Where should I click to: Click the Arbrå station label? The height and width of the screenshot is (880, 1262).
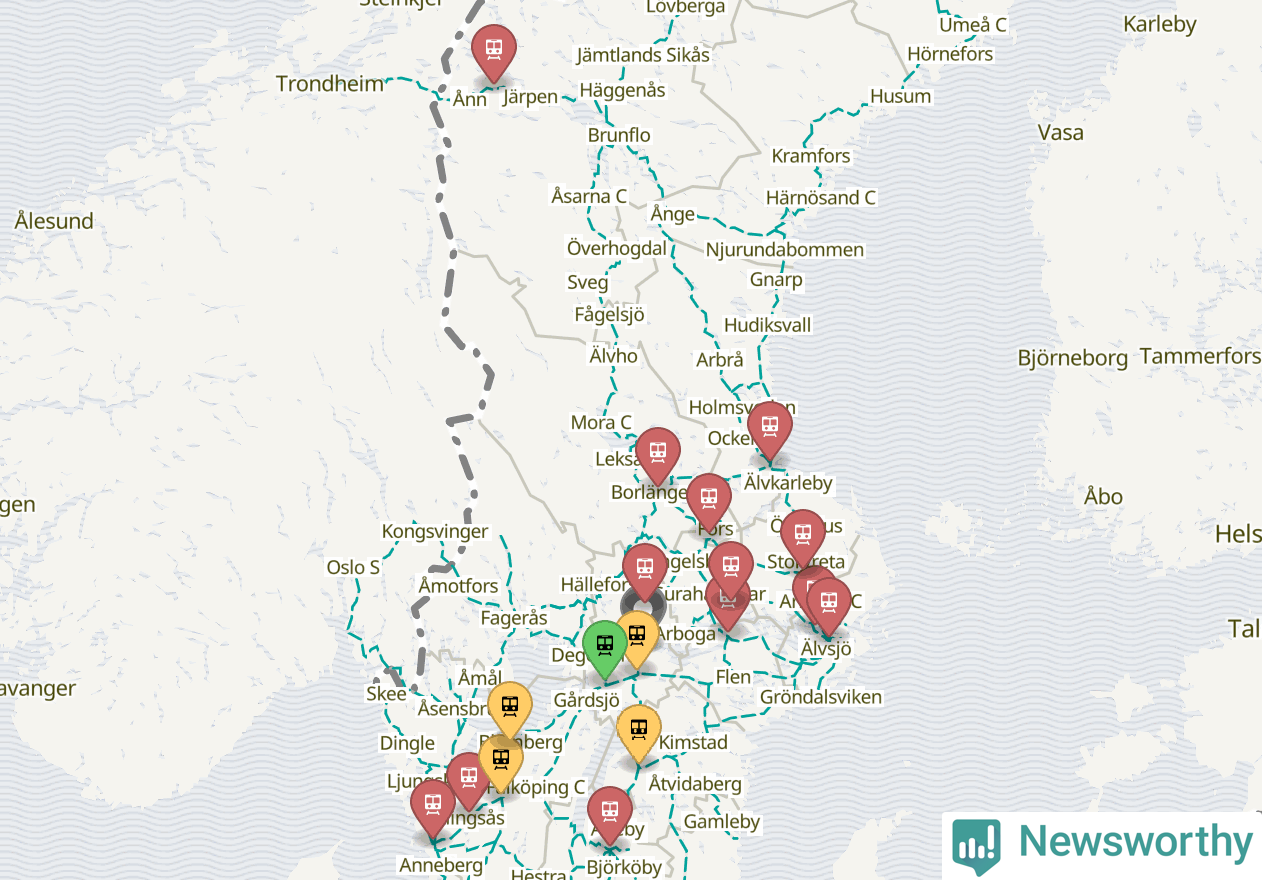[x=720, y=360]
